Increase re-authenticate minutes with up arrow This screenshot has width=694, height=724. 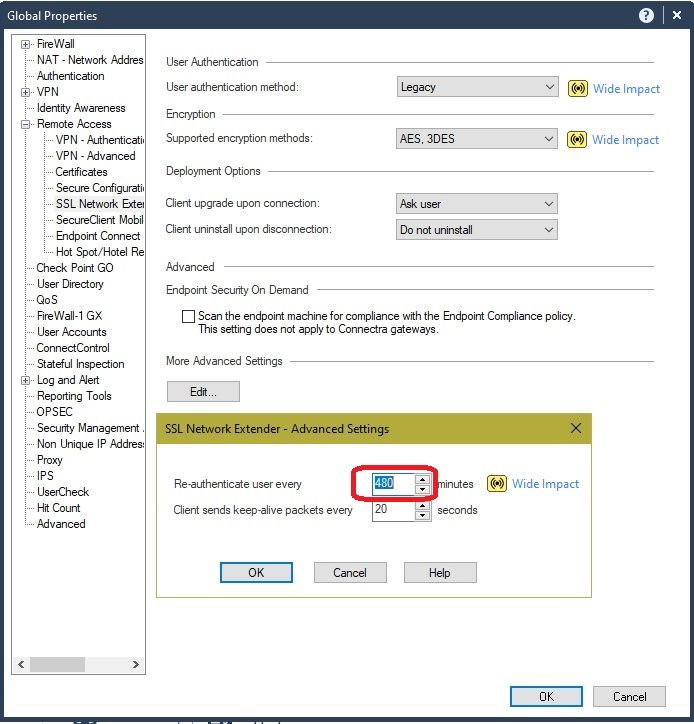point(422,479)
